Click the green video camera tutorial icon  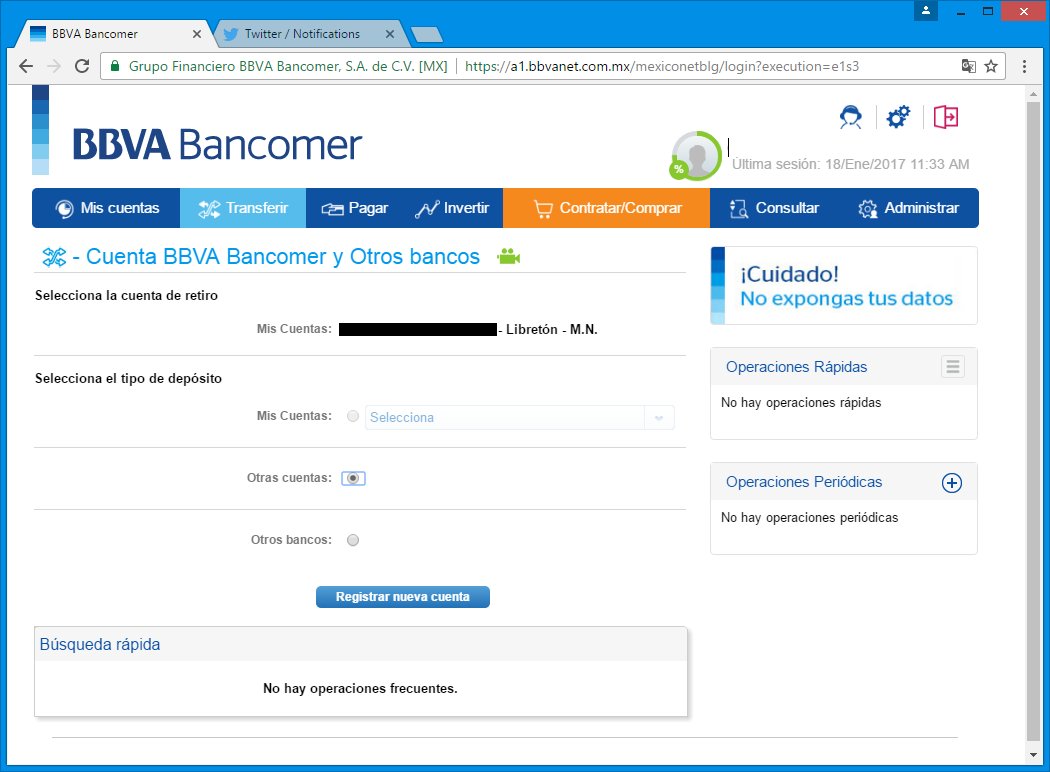coord(508,256)
